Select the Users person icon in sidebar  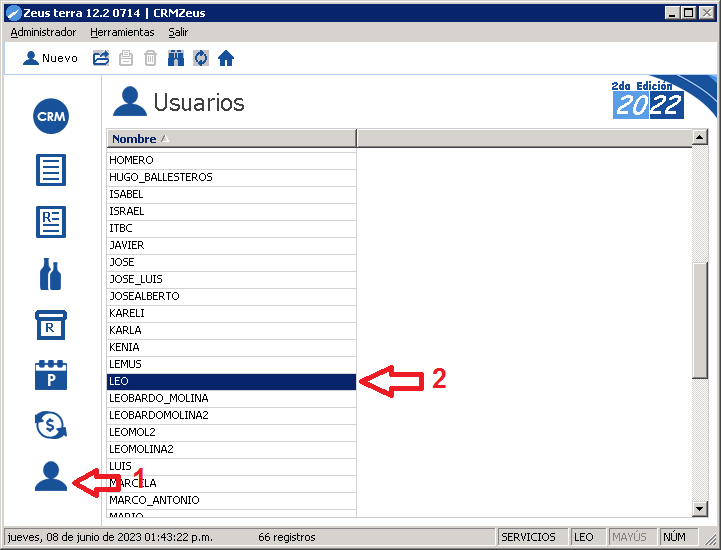51,476
